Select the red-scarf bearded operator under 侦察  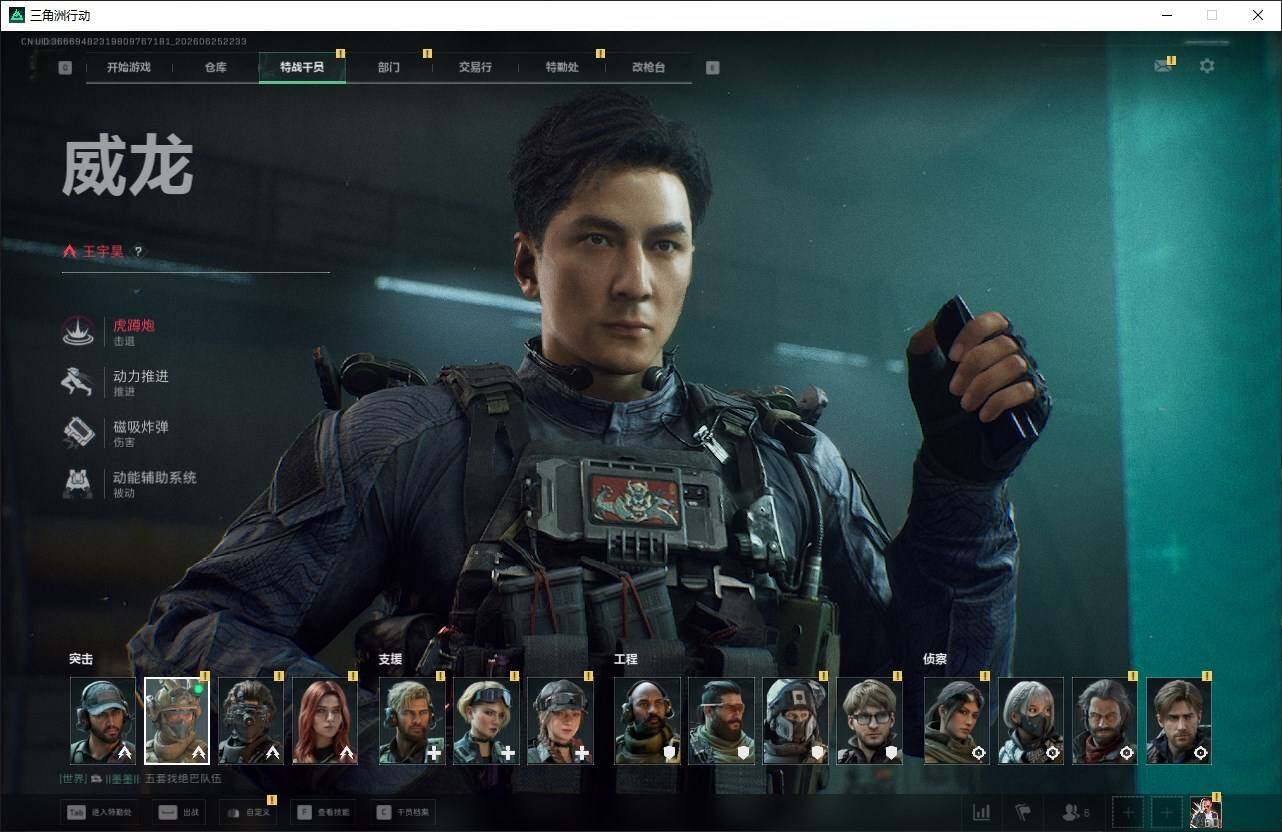point(1105,721)
